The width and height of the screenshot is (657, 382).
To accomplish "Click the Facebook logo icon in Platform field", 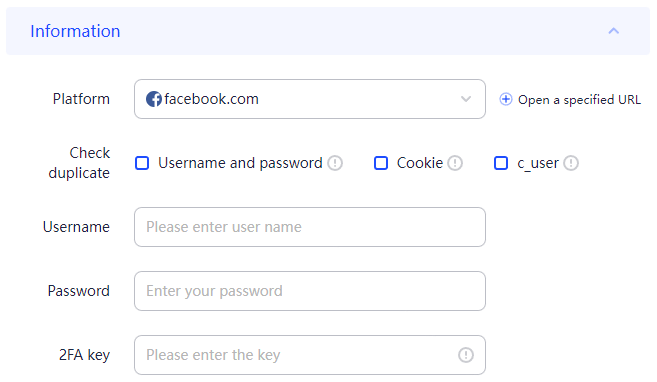I will 154,99.
